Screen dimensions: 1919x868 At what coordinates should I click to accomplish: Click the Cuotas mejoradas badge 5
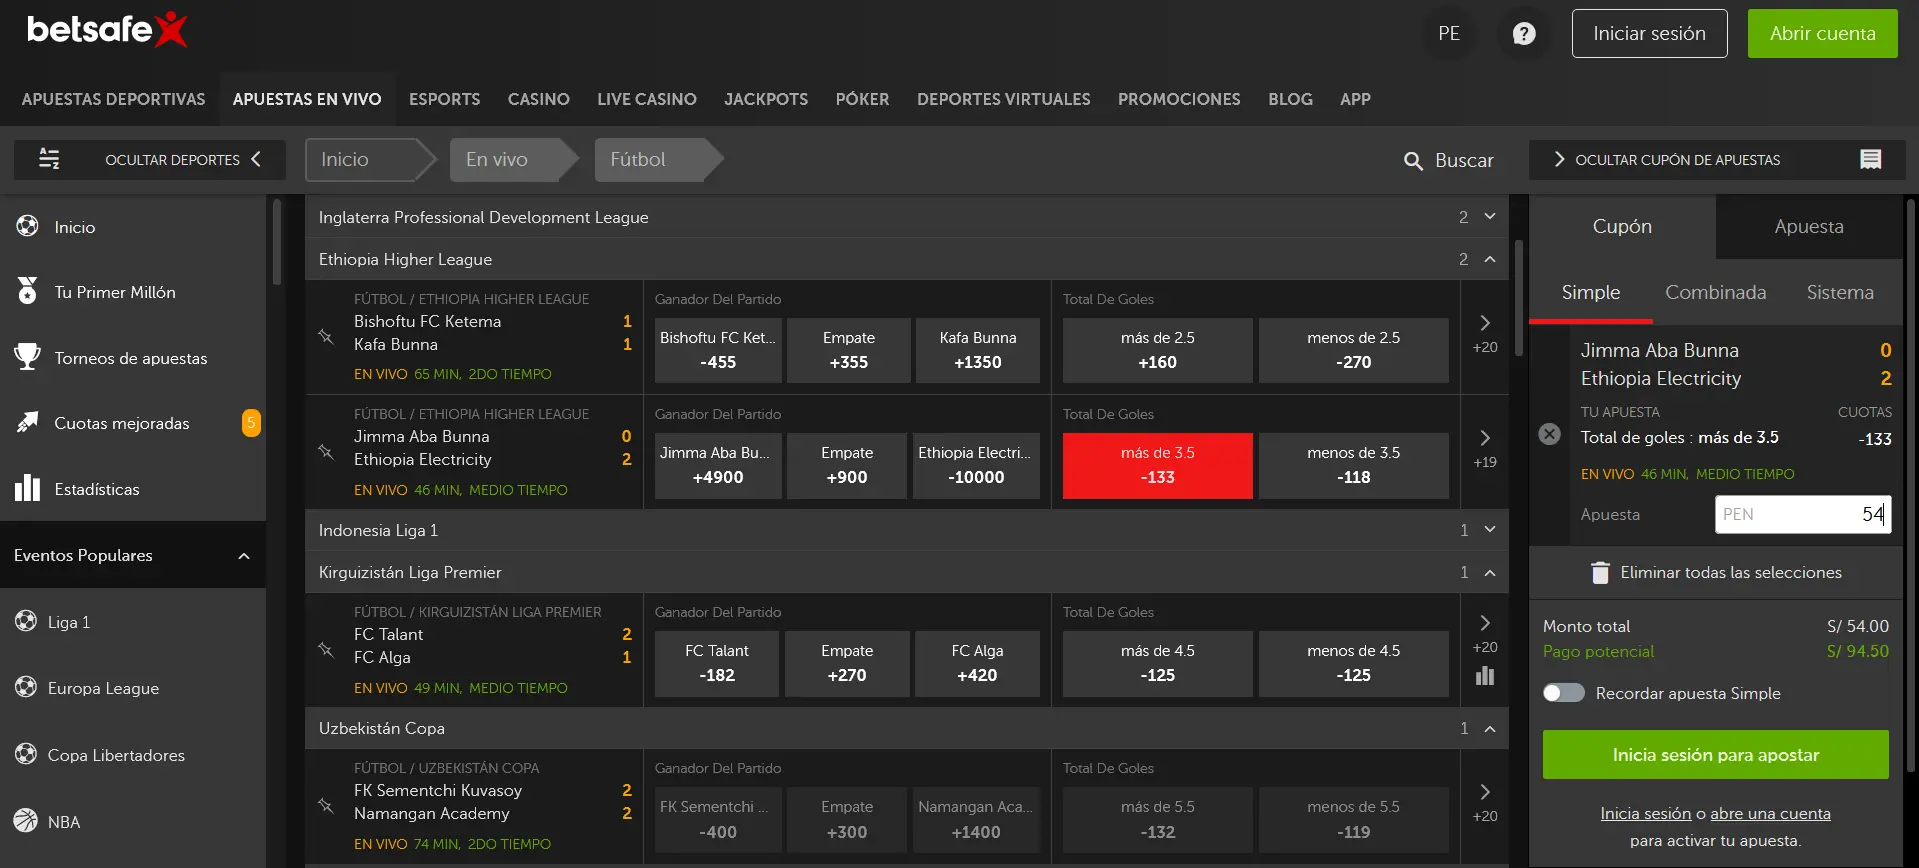pos(251,423)
